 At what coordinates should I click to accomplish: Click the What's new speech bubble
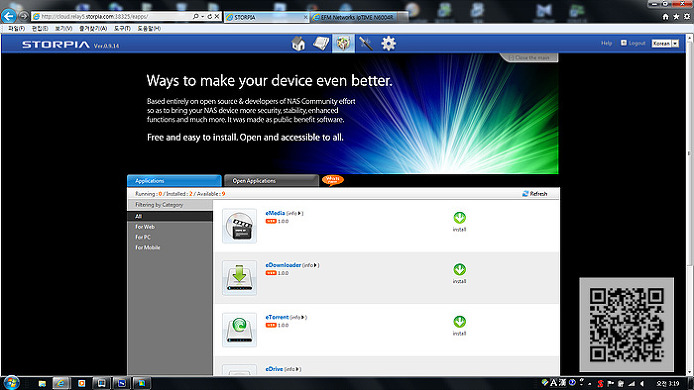[333, 180]
